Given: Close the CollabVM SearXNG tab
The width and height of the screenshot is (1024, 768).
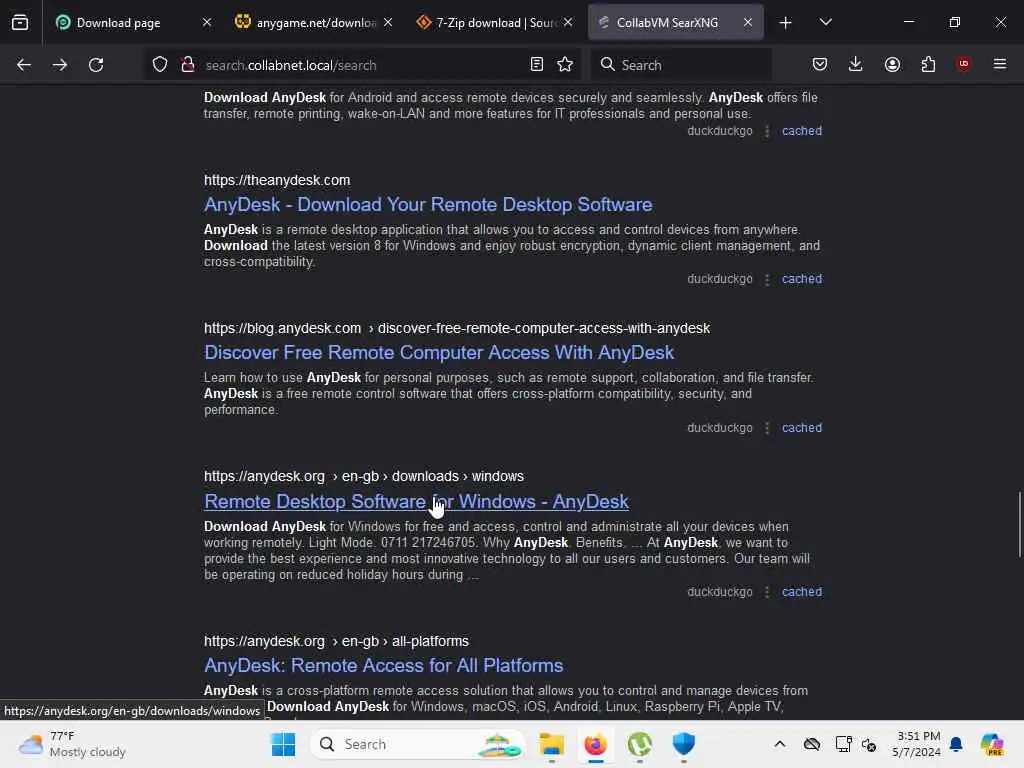Looking at the screenshot, I should tap(748, 22).
